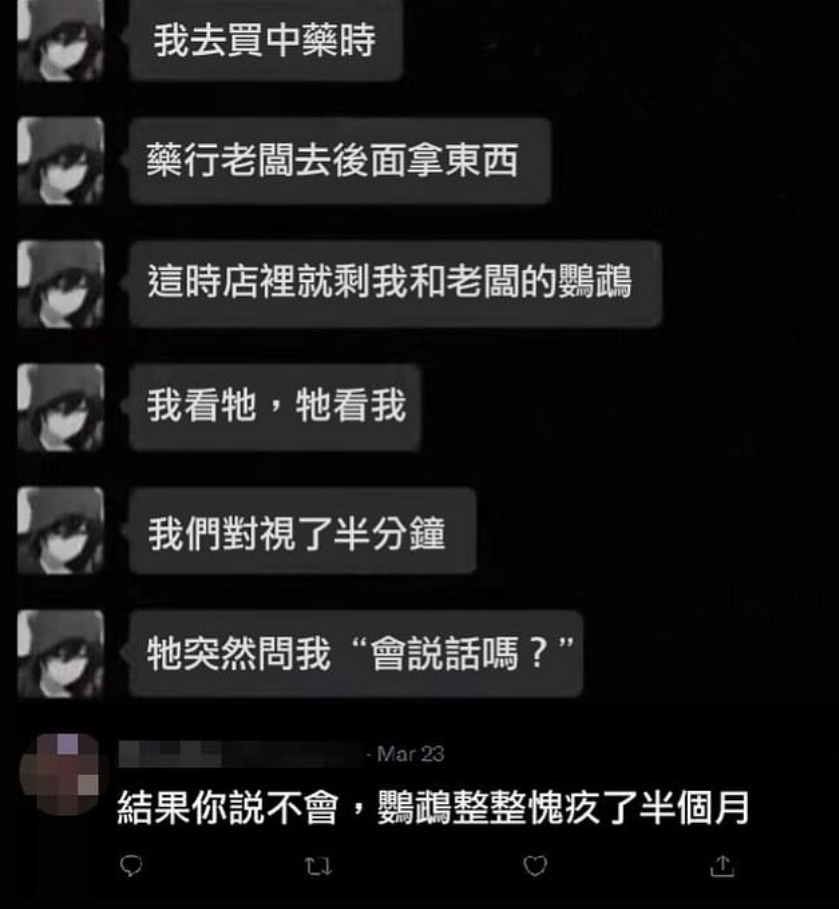The height and width of the screenshot is (909, 839).
Task: Select the message 牠突然問我 "會説話嗎？"
Action: [356, 653]
